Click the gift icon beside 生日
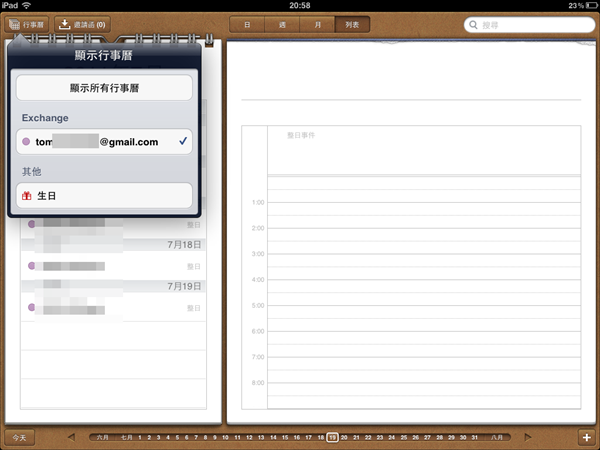The height and width of the screenshot is (450, 600). click(x=26, y=196)
